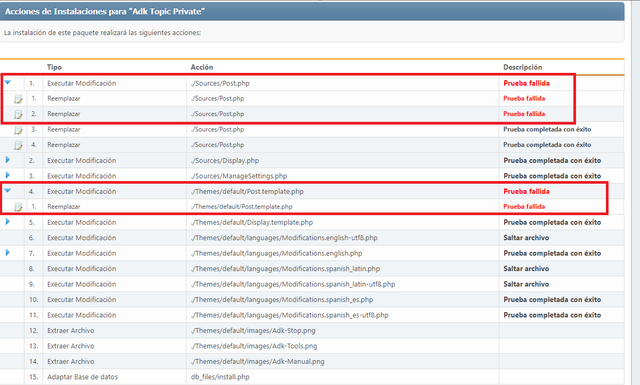Collapse the Post.template.php modification row
Screen dimensions: 640x385
pyautogui.click(x=7, y=191)
